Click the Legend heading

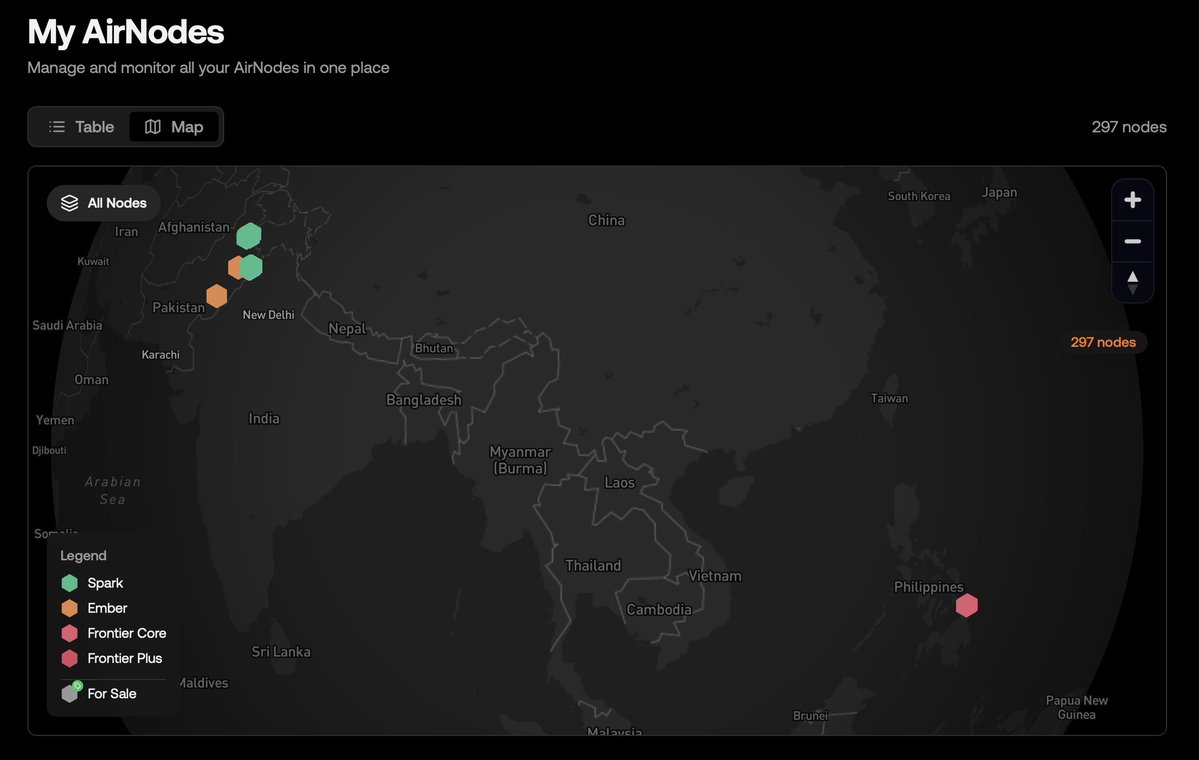point(83,556)
